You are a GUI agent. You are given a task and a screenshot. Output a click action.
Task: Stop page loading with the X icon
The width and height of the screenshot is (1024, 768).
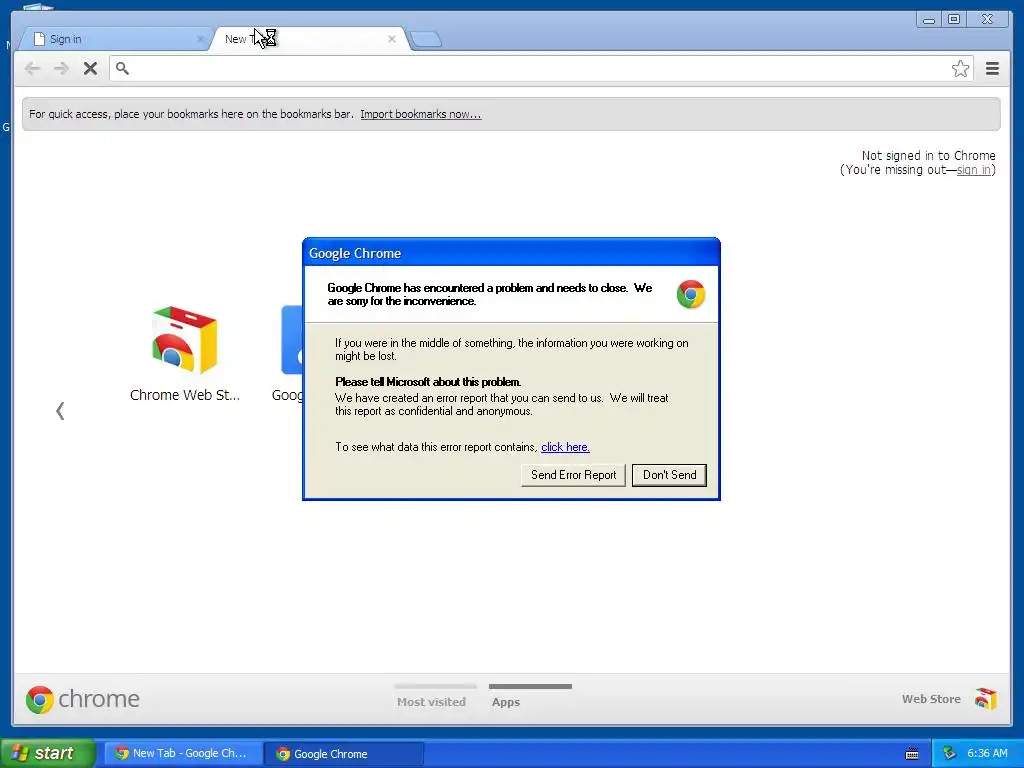click(90, 69)
